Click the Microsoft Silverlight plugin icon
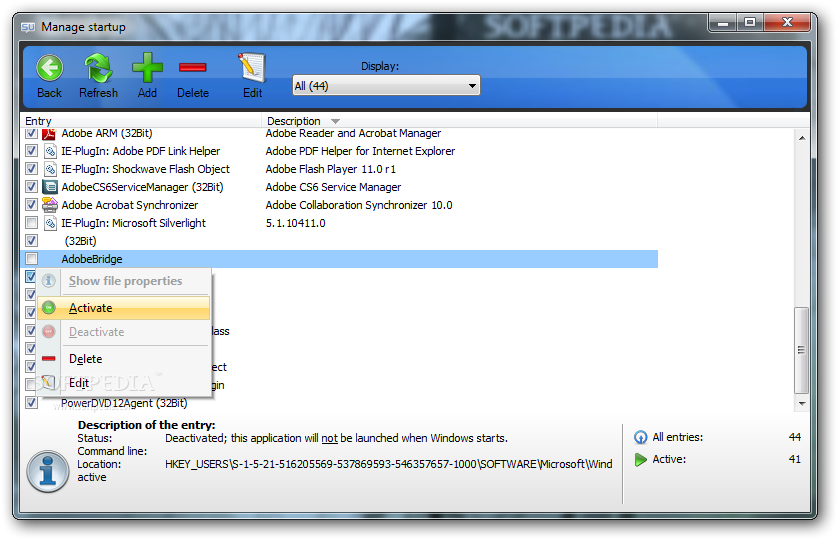This screenshot has height=540, width=838. click(x=50, y=223)
